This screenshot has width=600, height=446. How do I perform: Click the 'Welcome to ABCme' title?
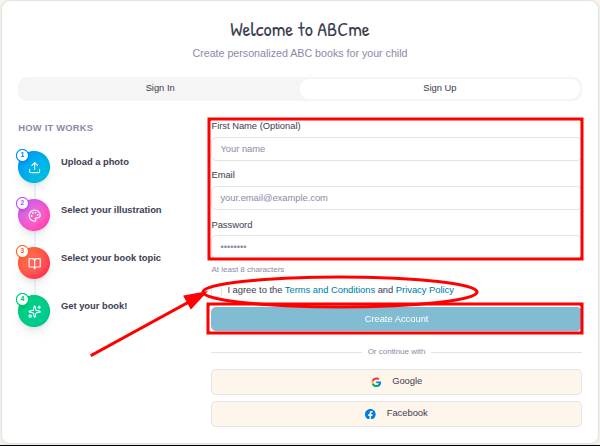(x=300, y=30)
